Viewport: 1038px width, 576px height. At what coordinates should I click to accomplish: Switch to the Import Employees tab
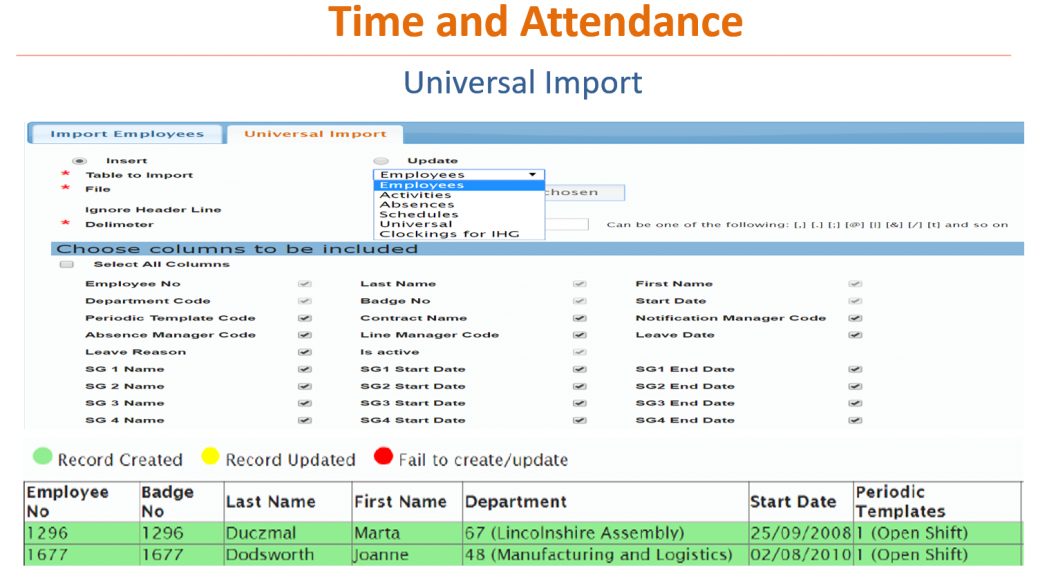(127, 134)
